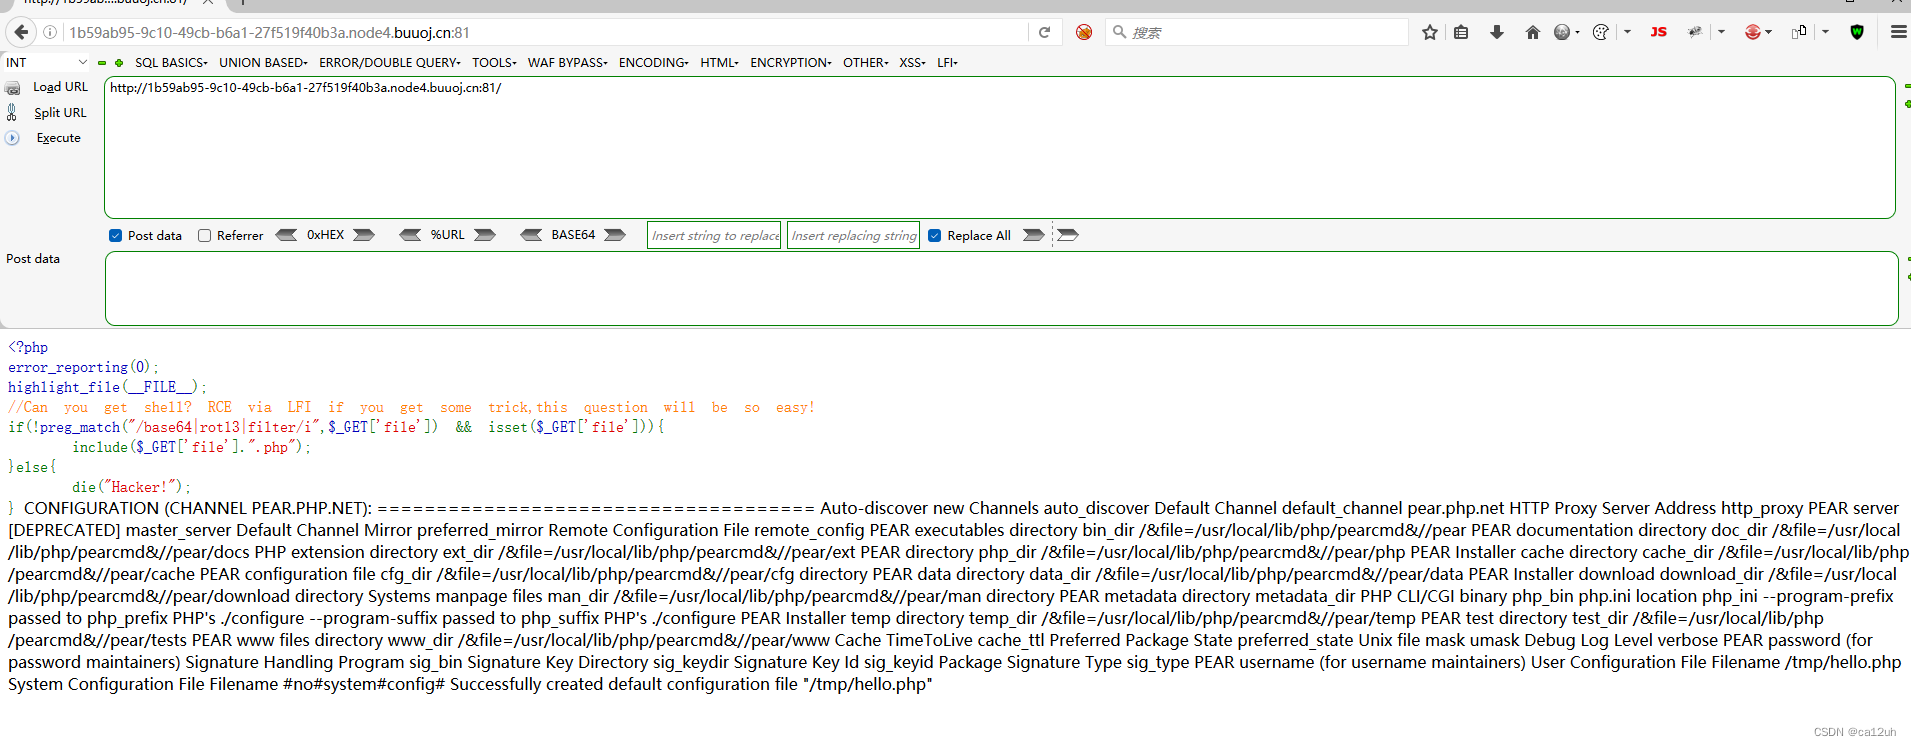Click the Load URL button
The height and width of the screenshot is (746, 1911).
tap(60, 87)
